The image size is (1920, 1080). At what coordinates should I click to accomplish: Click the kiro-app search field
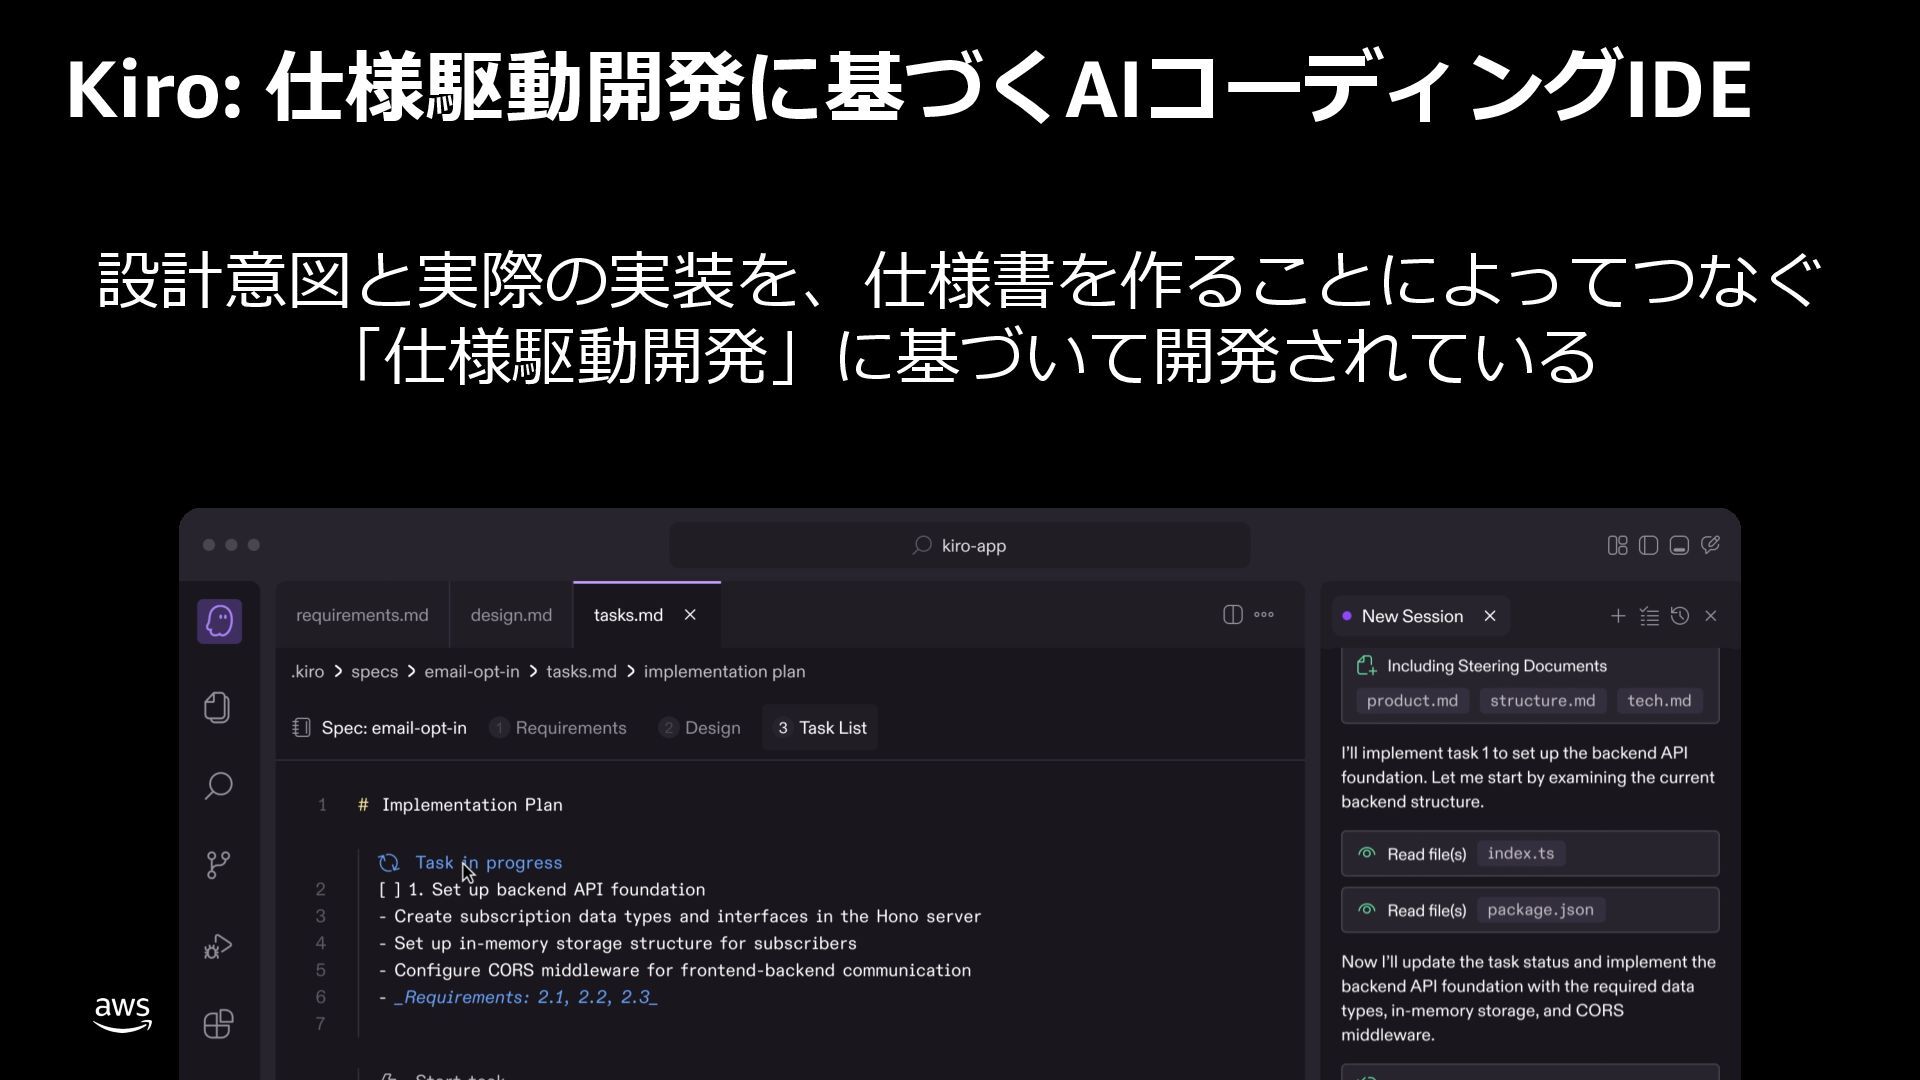[x=959, y=545]
